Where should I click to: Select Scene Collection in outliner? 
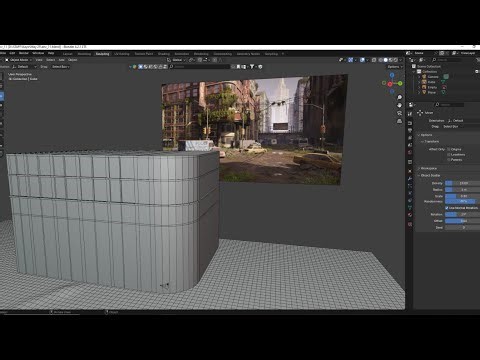coord(429,66)
